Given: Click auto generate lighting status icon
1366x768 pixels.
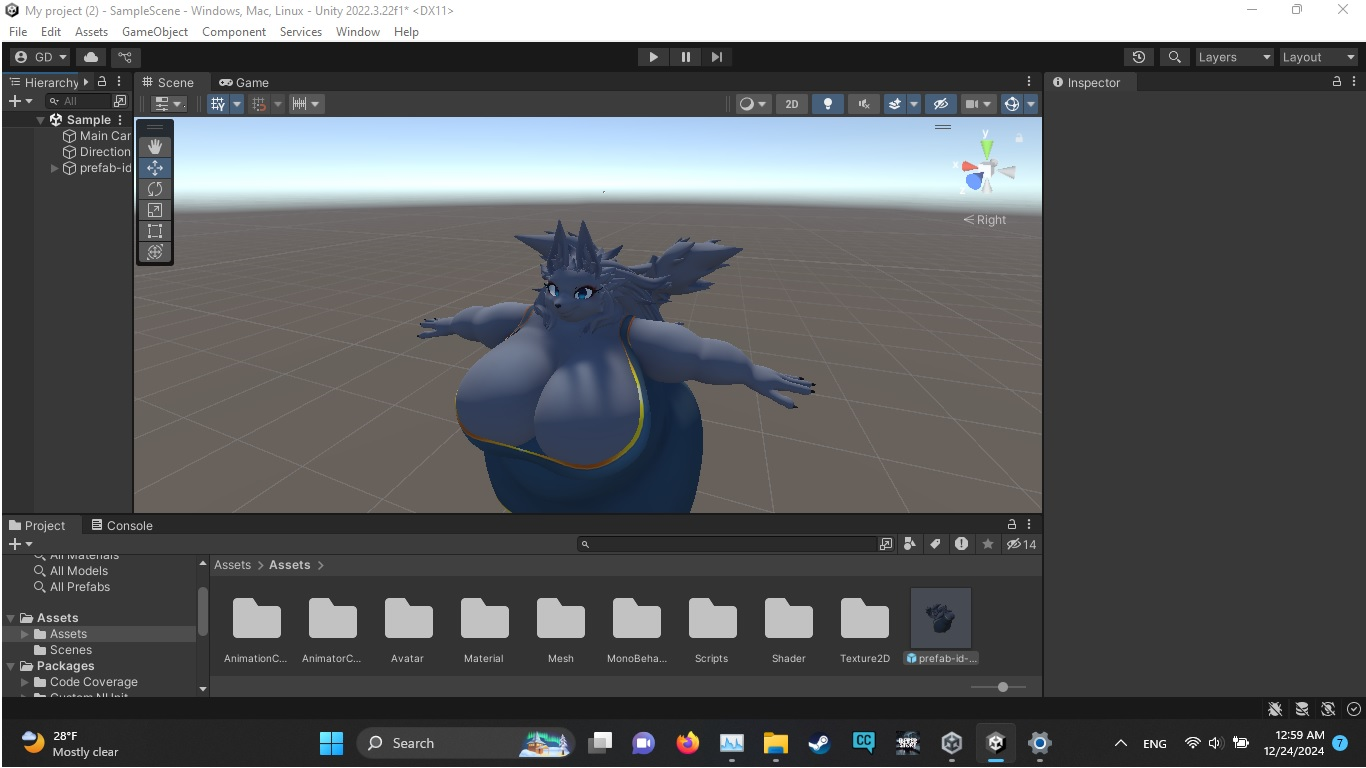Looking at the screenshot, I should tap(1328, 709).
